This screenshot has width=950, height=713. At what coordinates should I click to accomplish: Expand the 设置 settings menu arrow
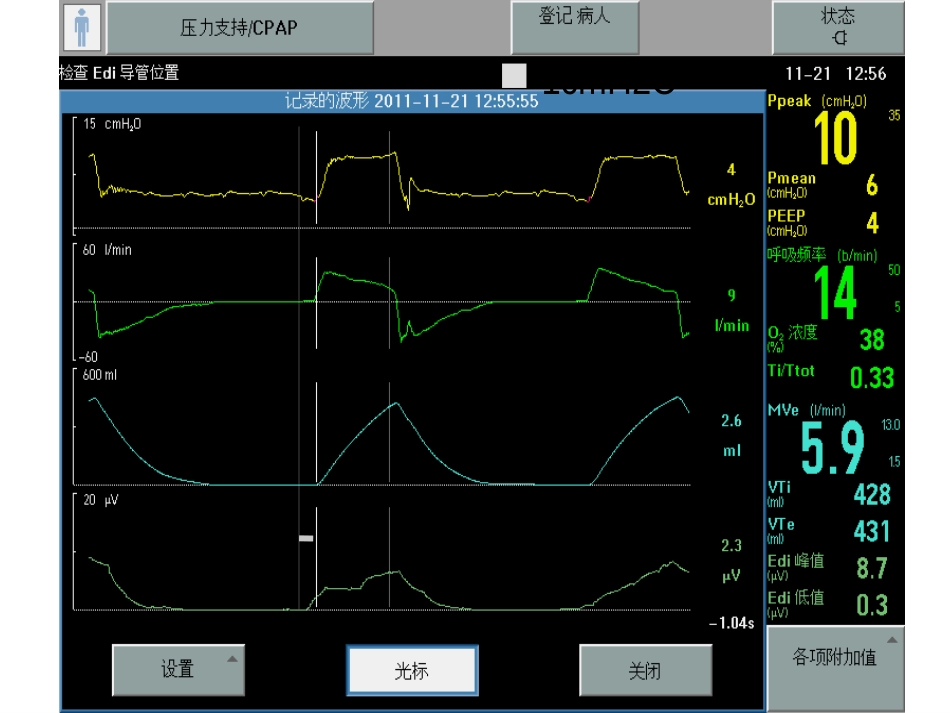(233, 659)
